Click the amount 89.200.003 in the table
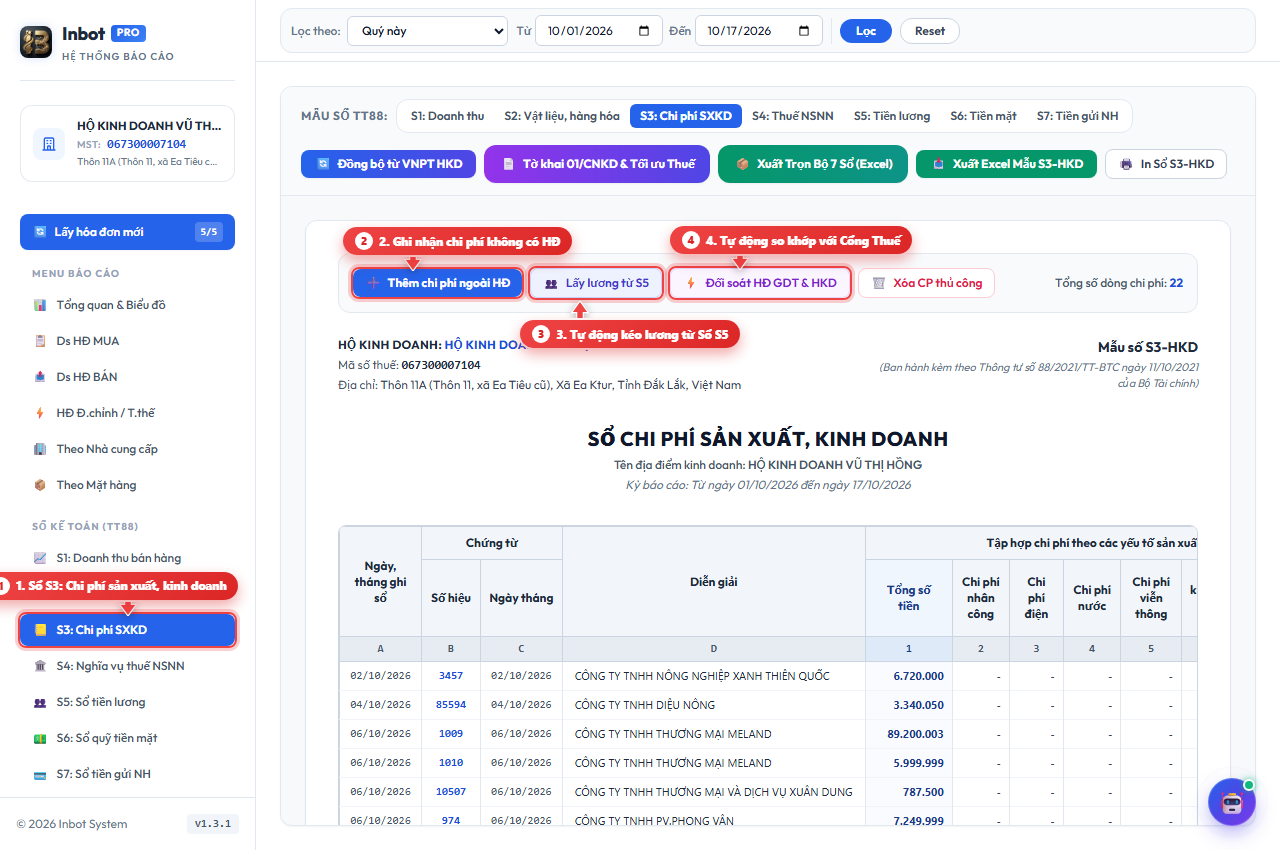1280x850 pixels. click(915, 734)
